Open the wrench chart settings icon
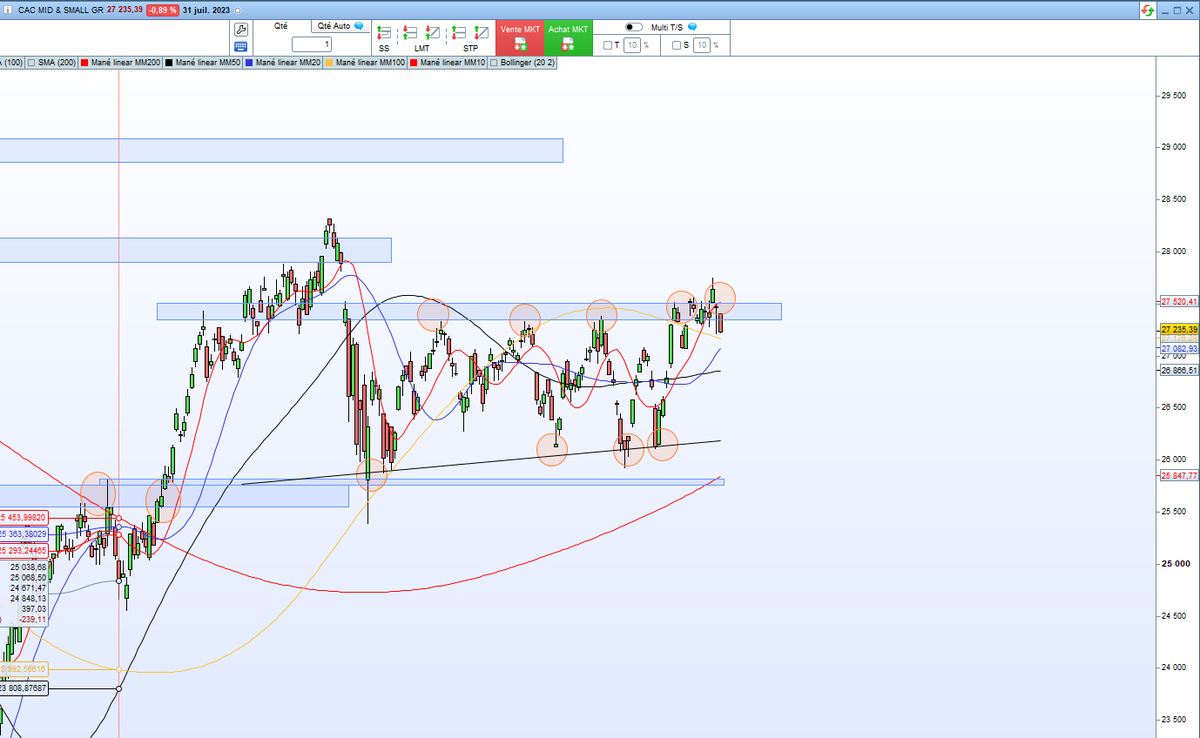The width and height of the screenshot is (1200, 738). click(241, 29)
